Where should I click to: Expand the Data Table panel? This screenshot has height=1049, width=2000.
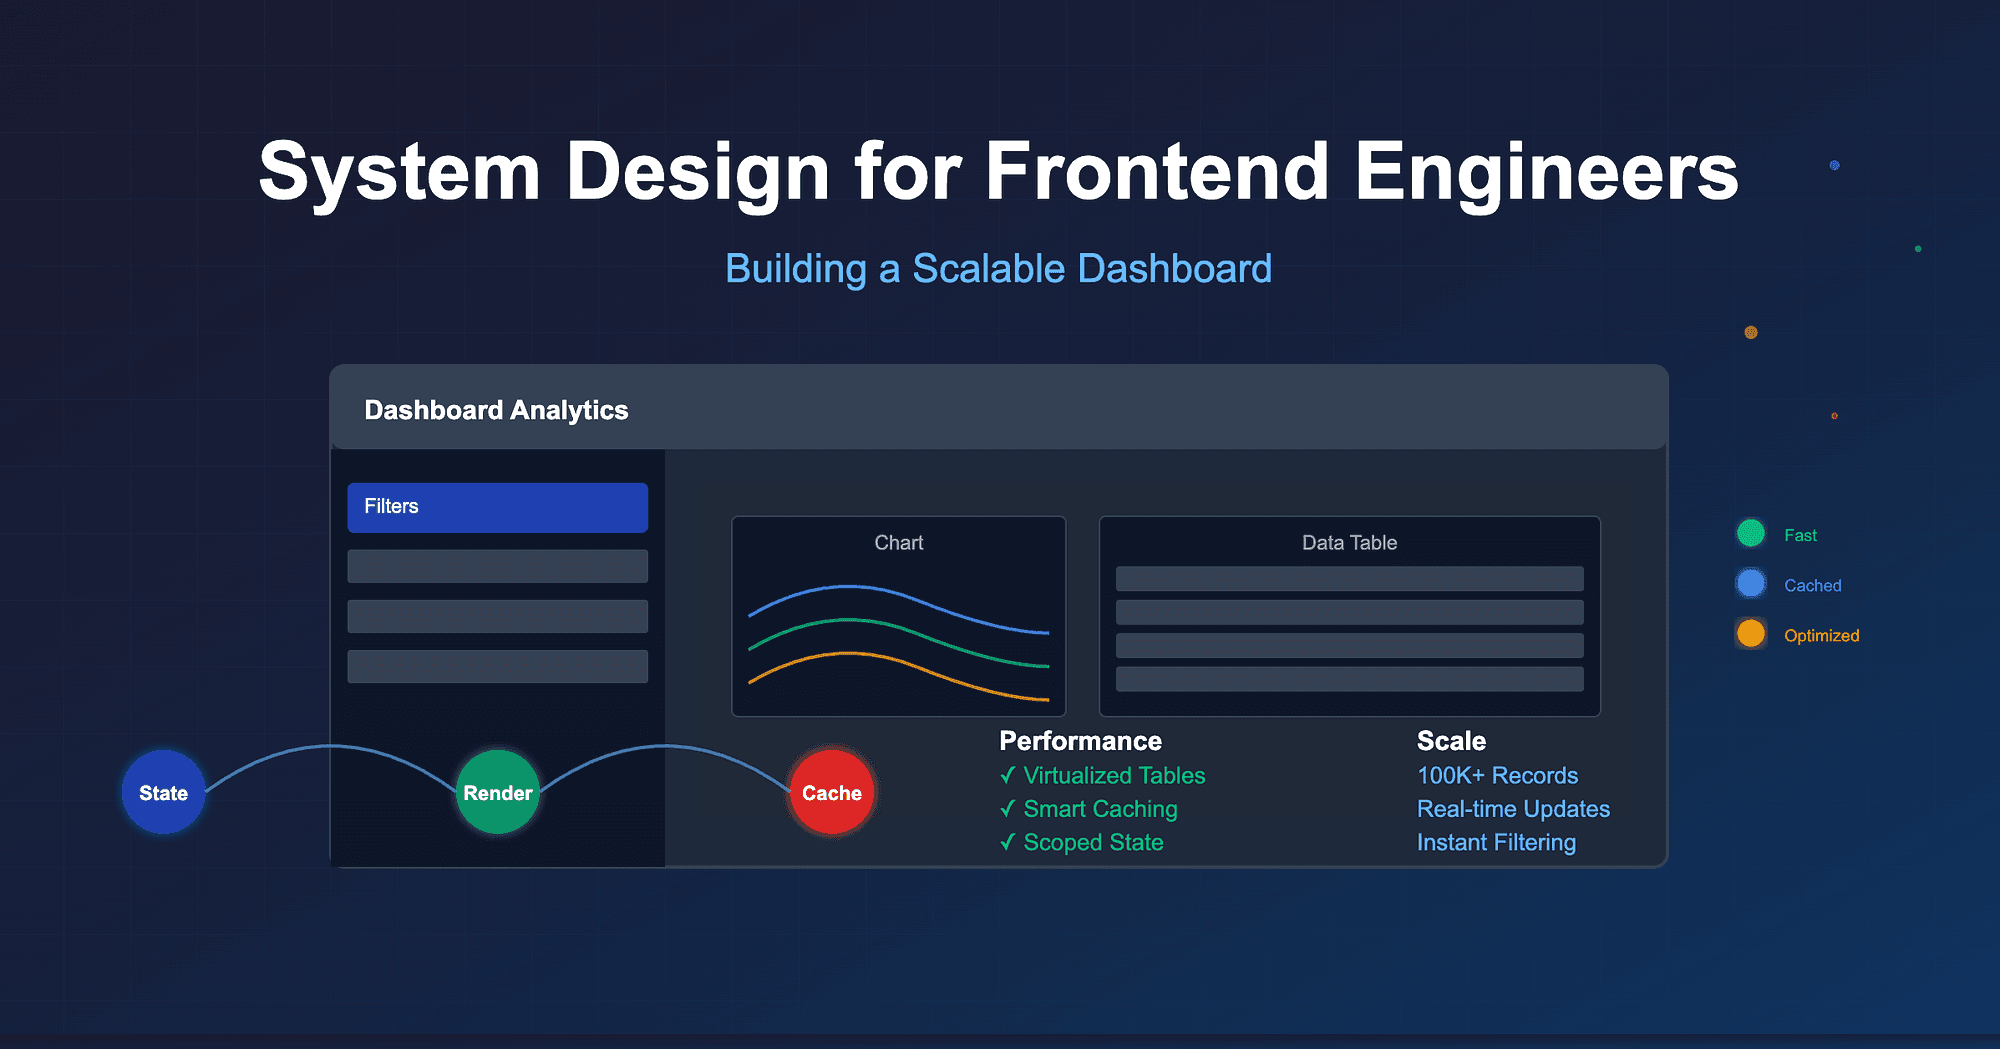pos(1349,543)
